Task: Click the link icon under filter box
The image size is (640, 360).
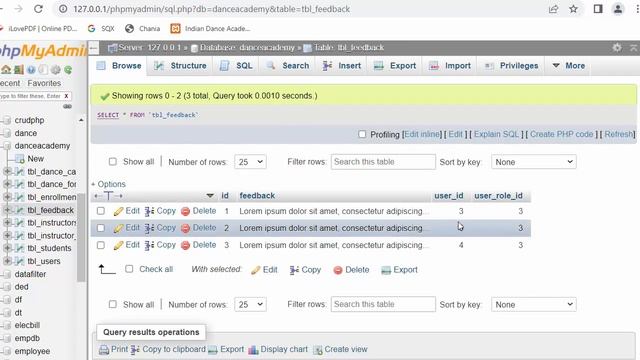Action: 67,107
